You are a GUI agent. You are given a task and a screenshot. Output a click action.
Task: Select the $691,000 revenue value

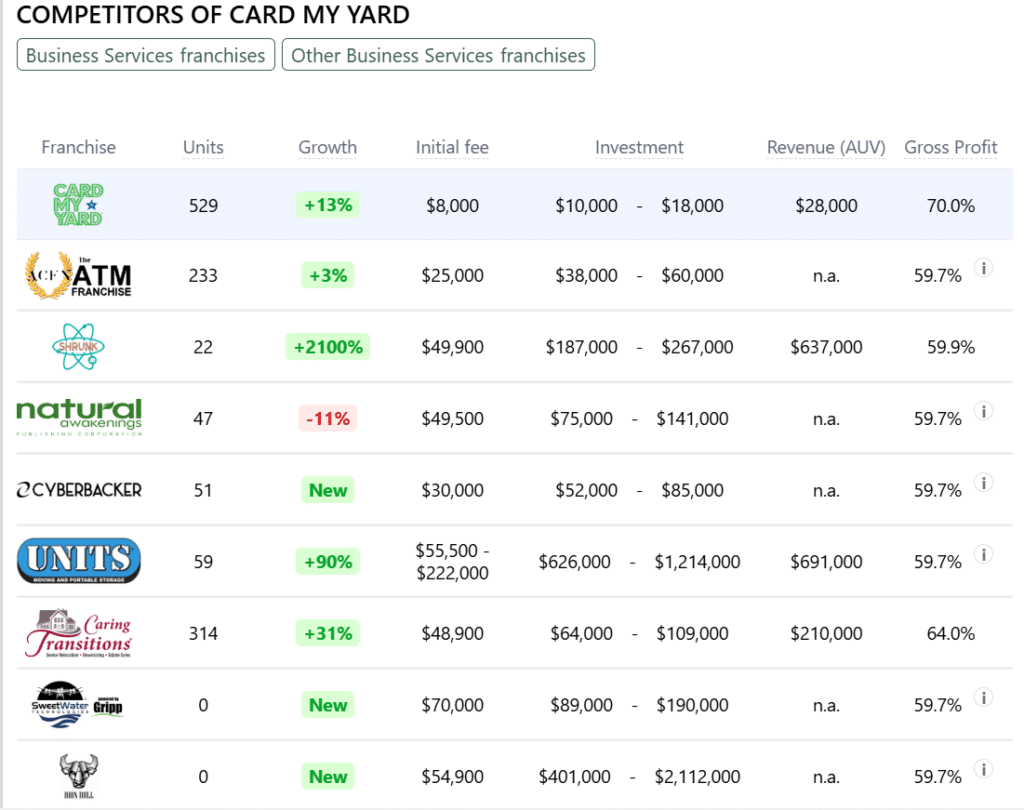(x=826, y=562)
